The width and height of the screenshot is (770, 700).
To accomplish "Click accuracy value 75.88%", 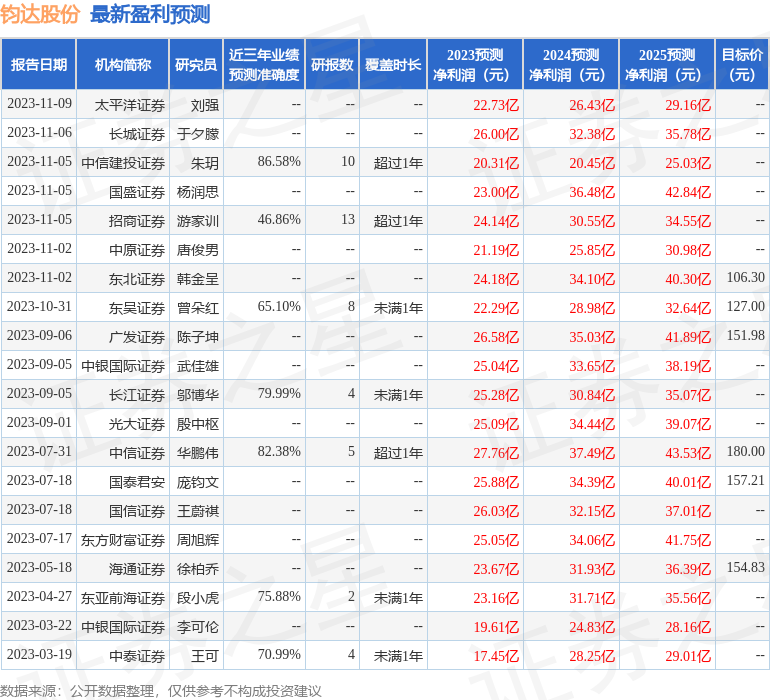I will click(x=279, y=596).
